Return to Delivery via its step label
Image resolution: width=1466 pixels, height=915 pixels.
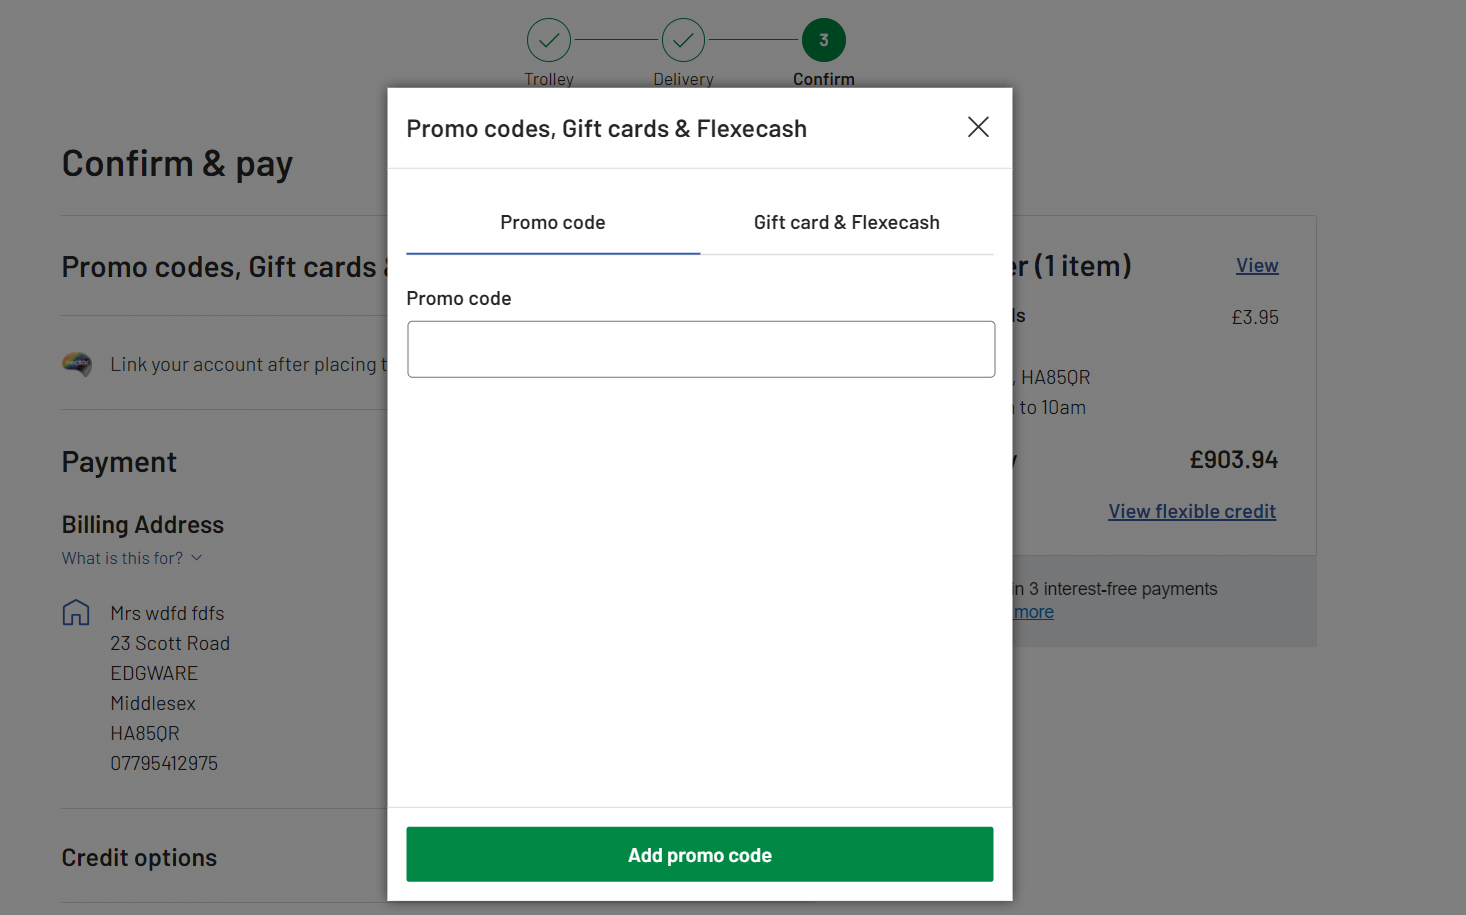683,78
